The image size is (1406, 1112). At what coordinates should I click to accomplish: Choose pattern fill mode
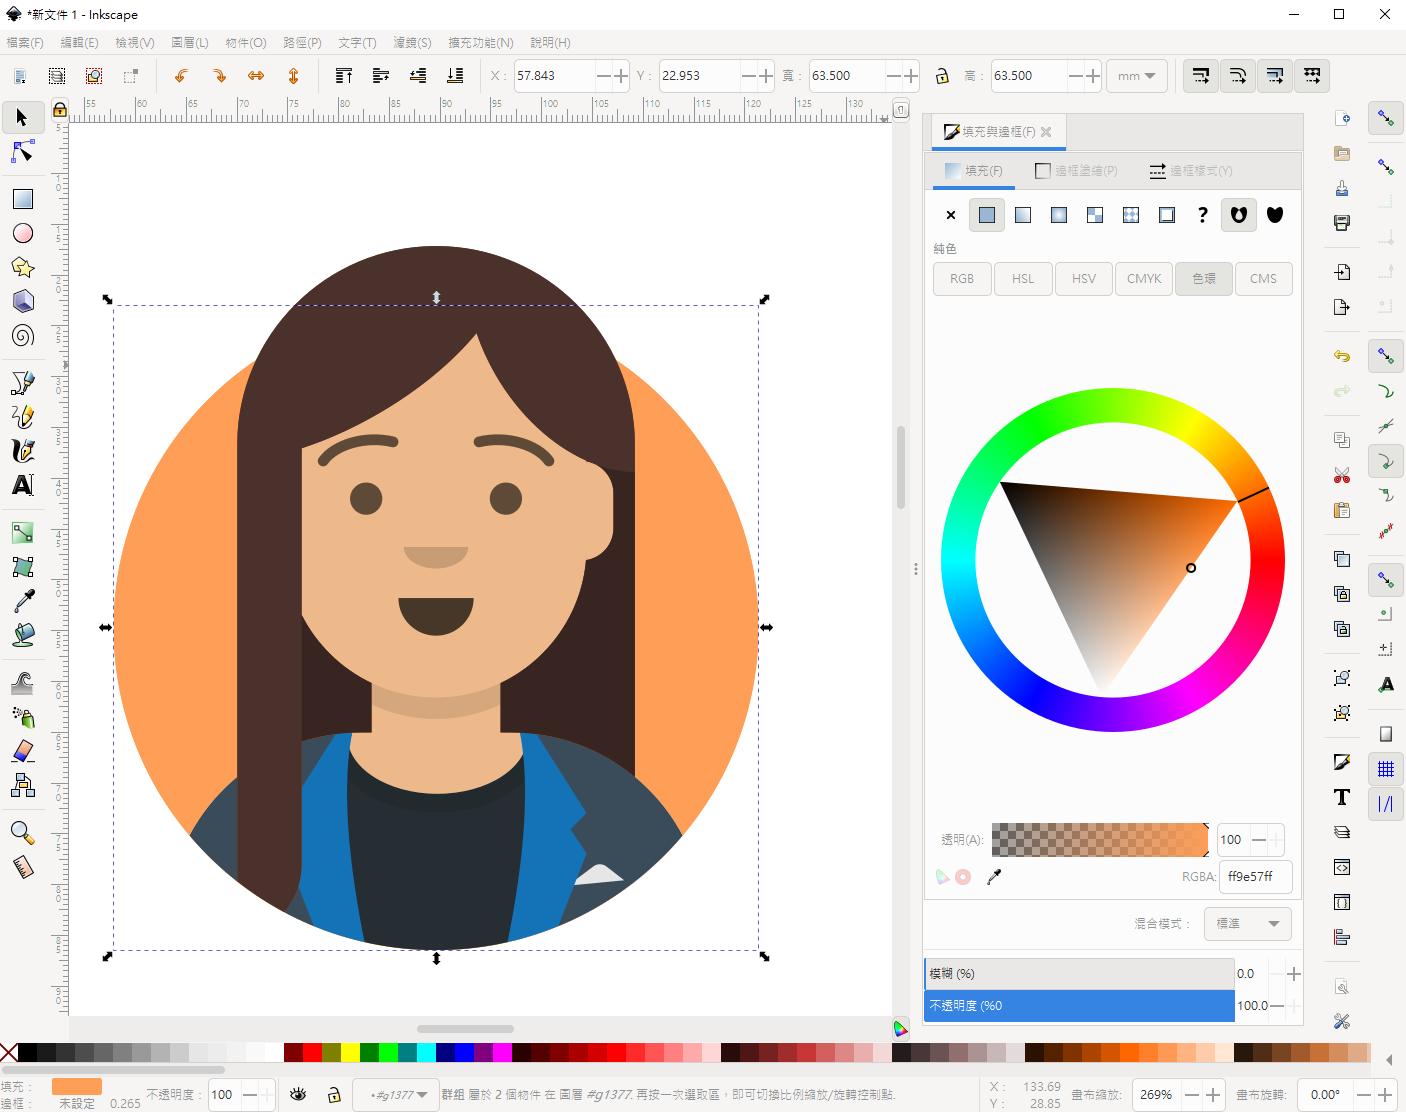(x=1131, y=215)
